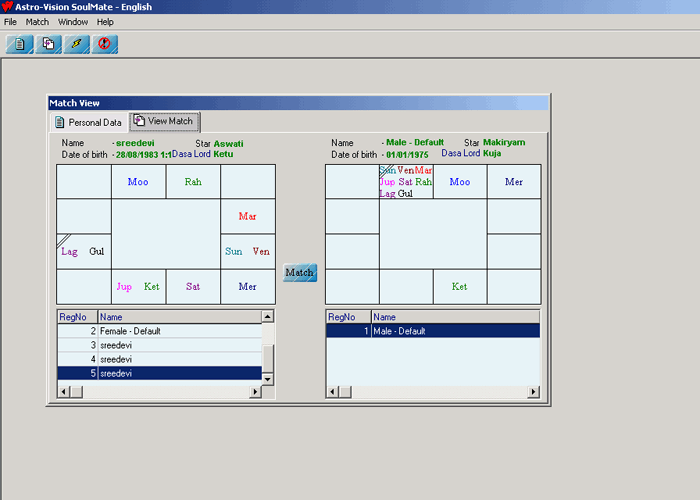
Task: Click up arrow of left list scrollbar
Action: 267,317
